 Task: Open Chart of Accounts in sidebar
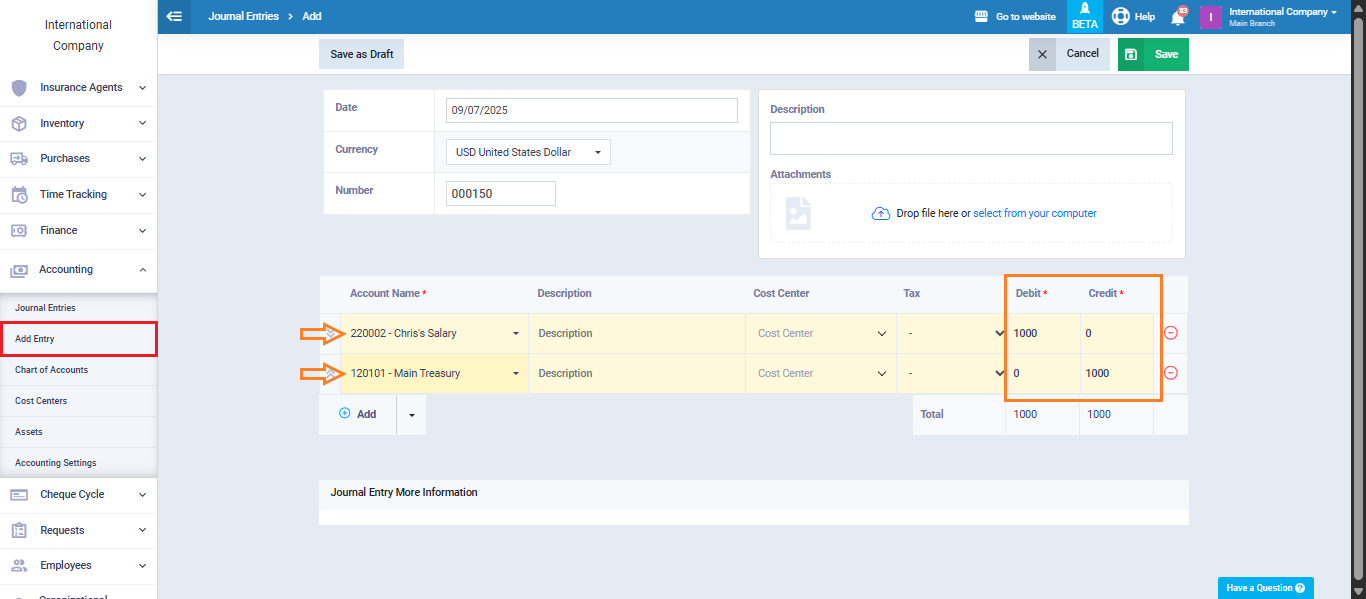52,370
